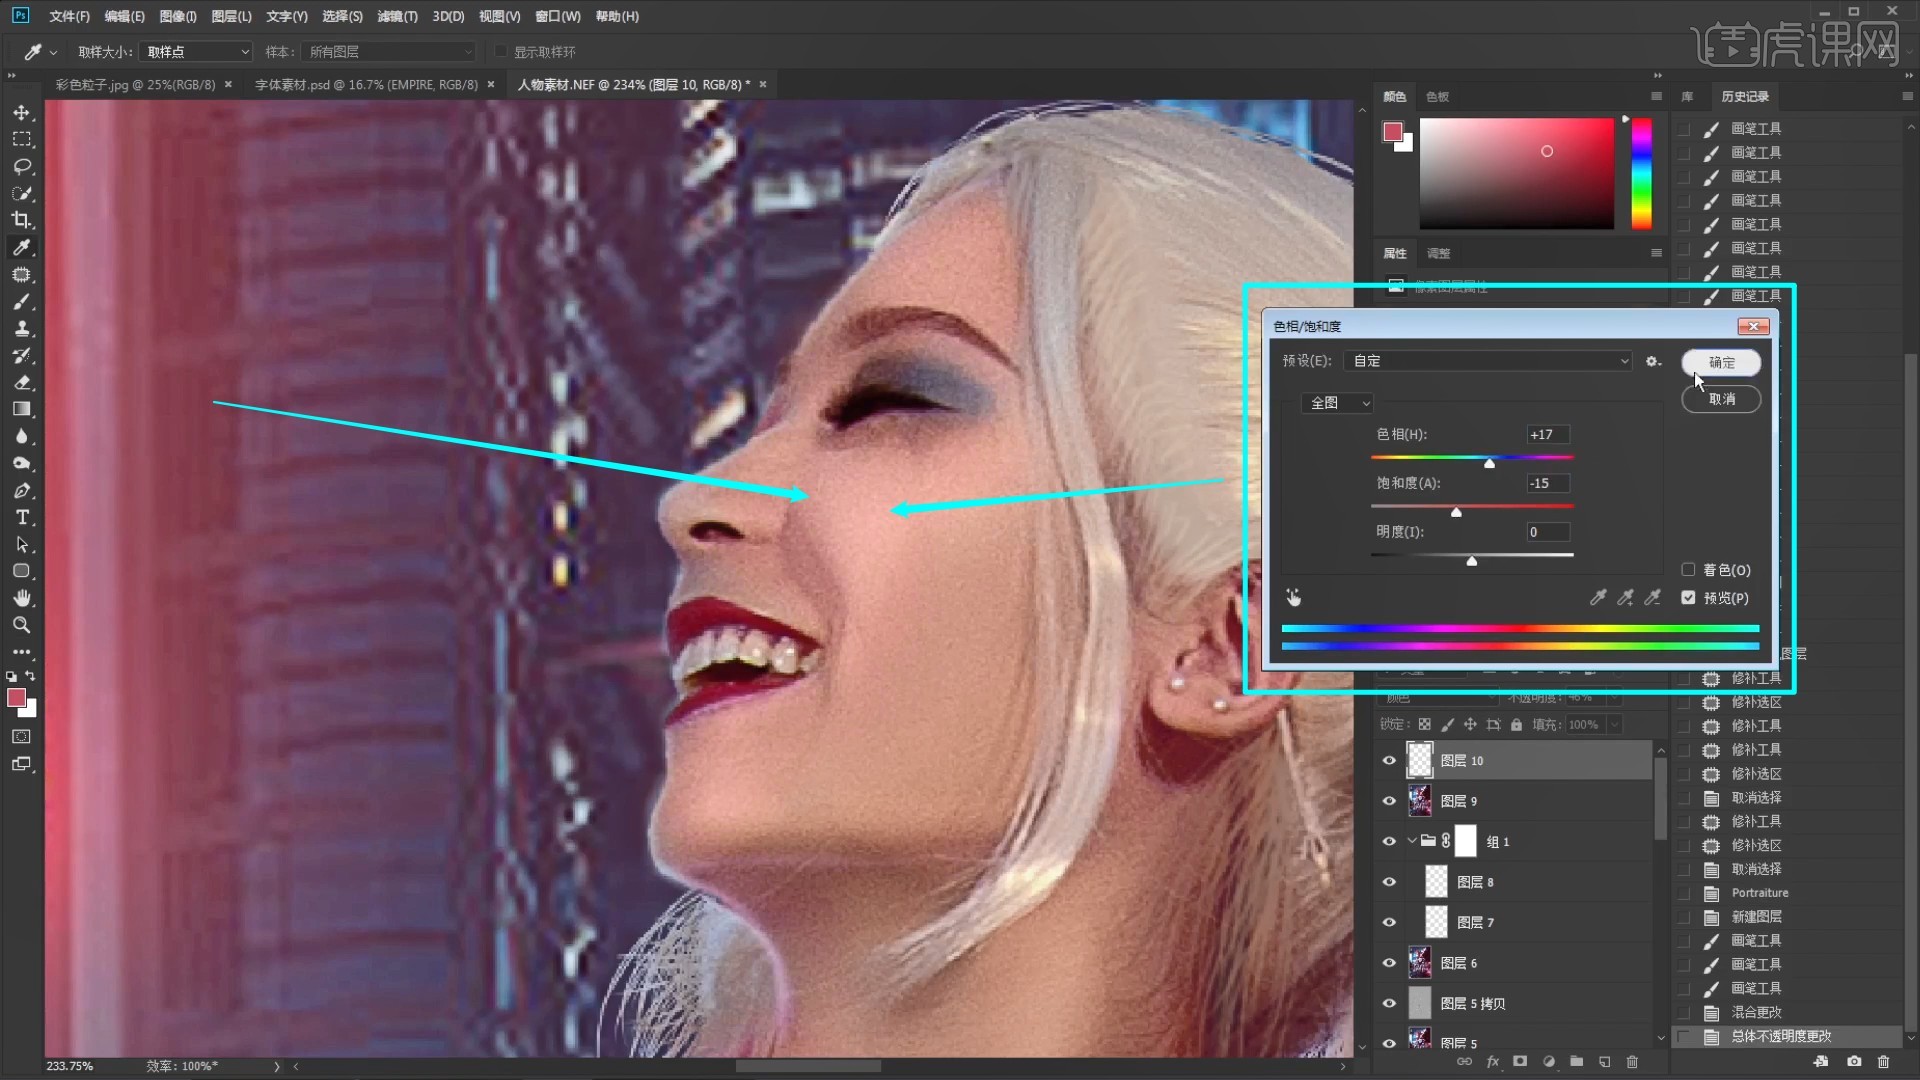The image size is (1920, 1080).
Task: Toggle visibility of 图层 9
Action: pyautogui.click(x=1389, y=800)
